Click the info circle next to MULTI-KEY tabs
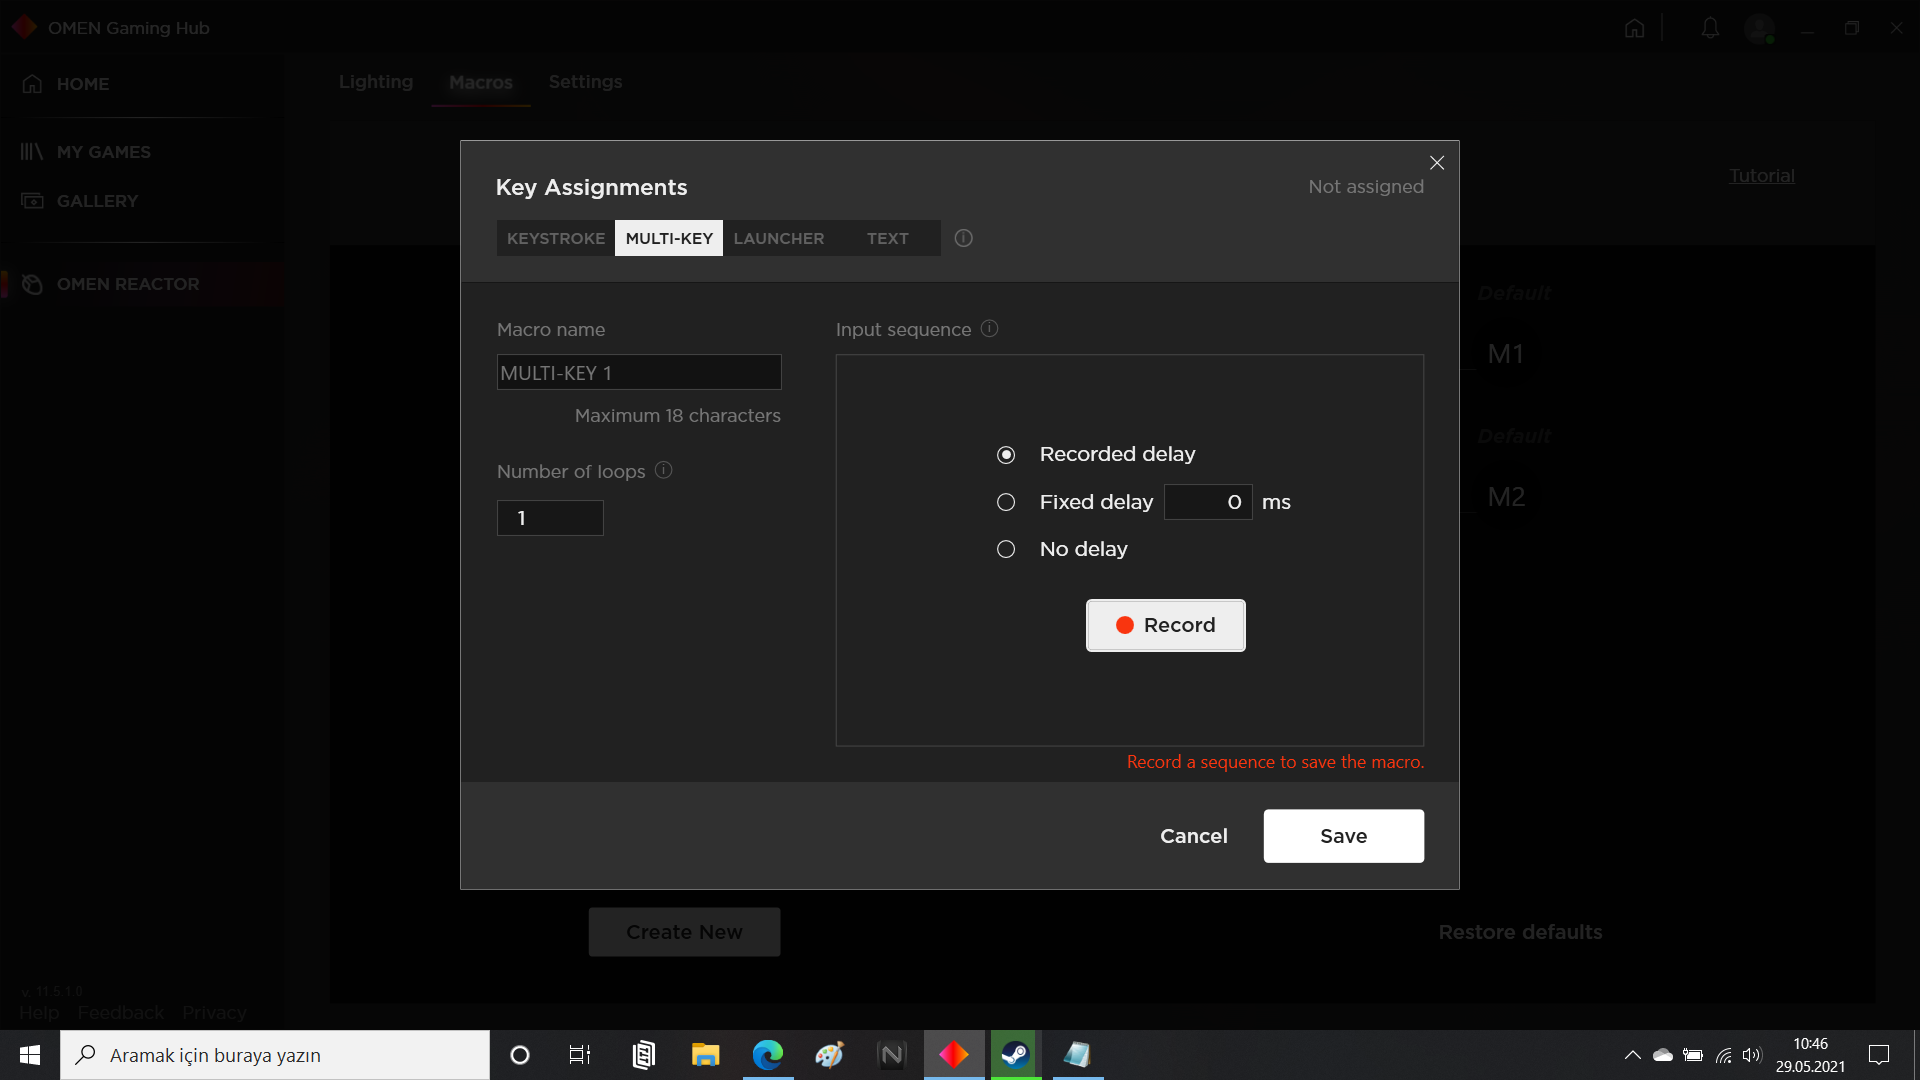This screenshot has height=1080, width=1920. pos(963,237)
